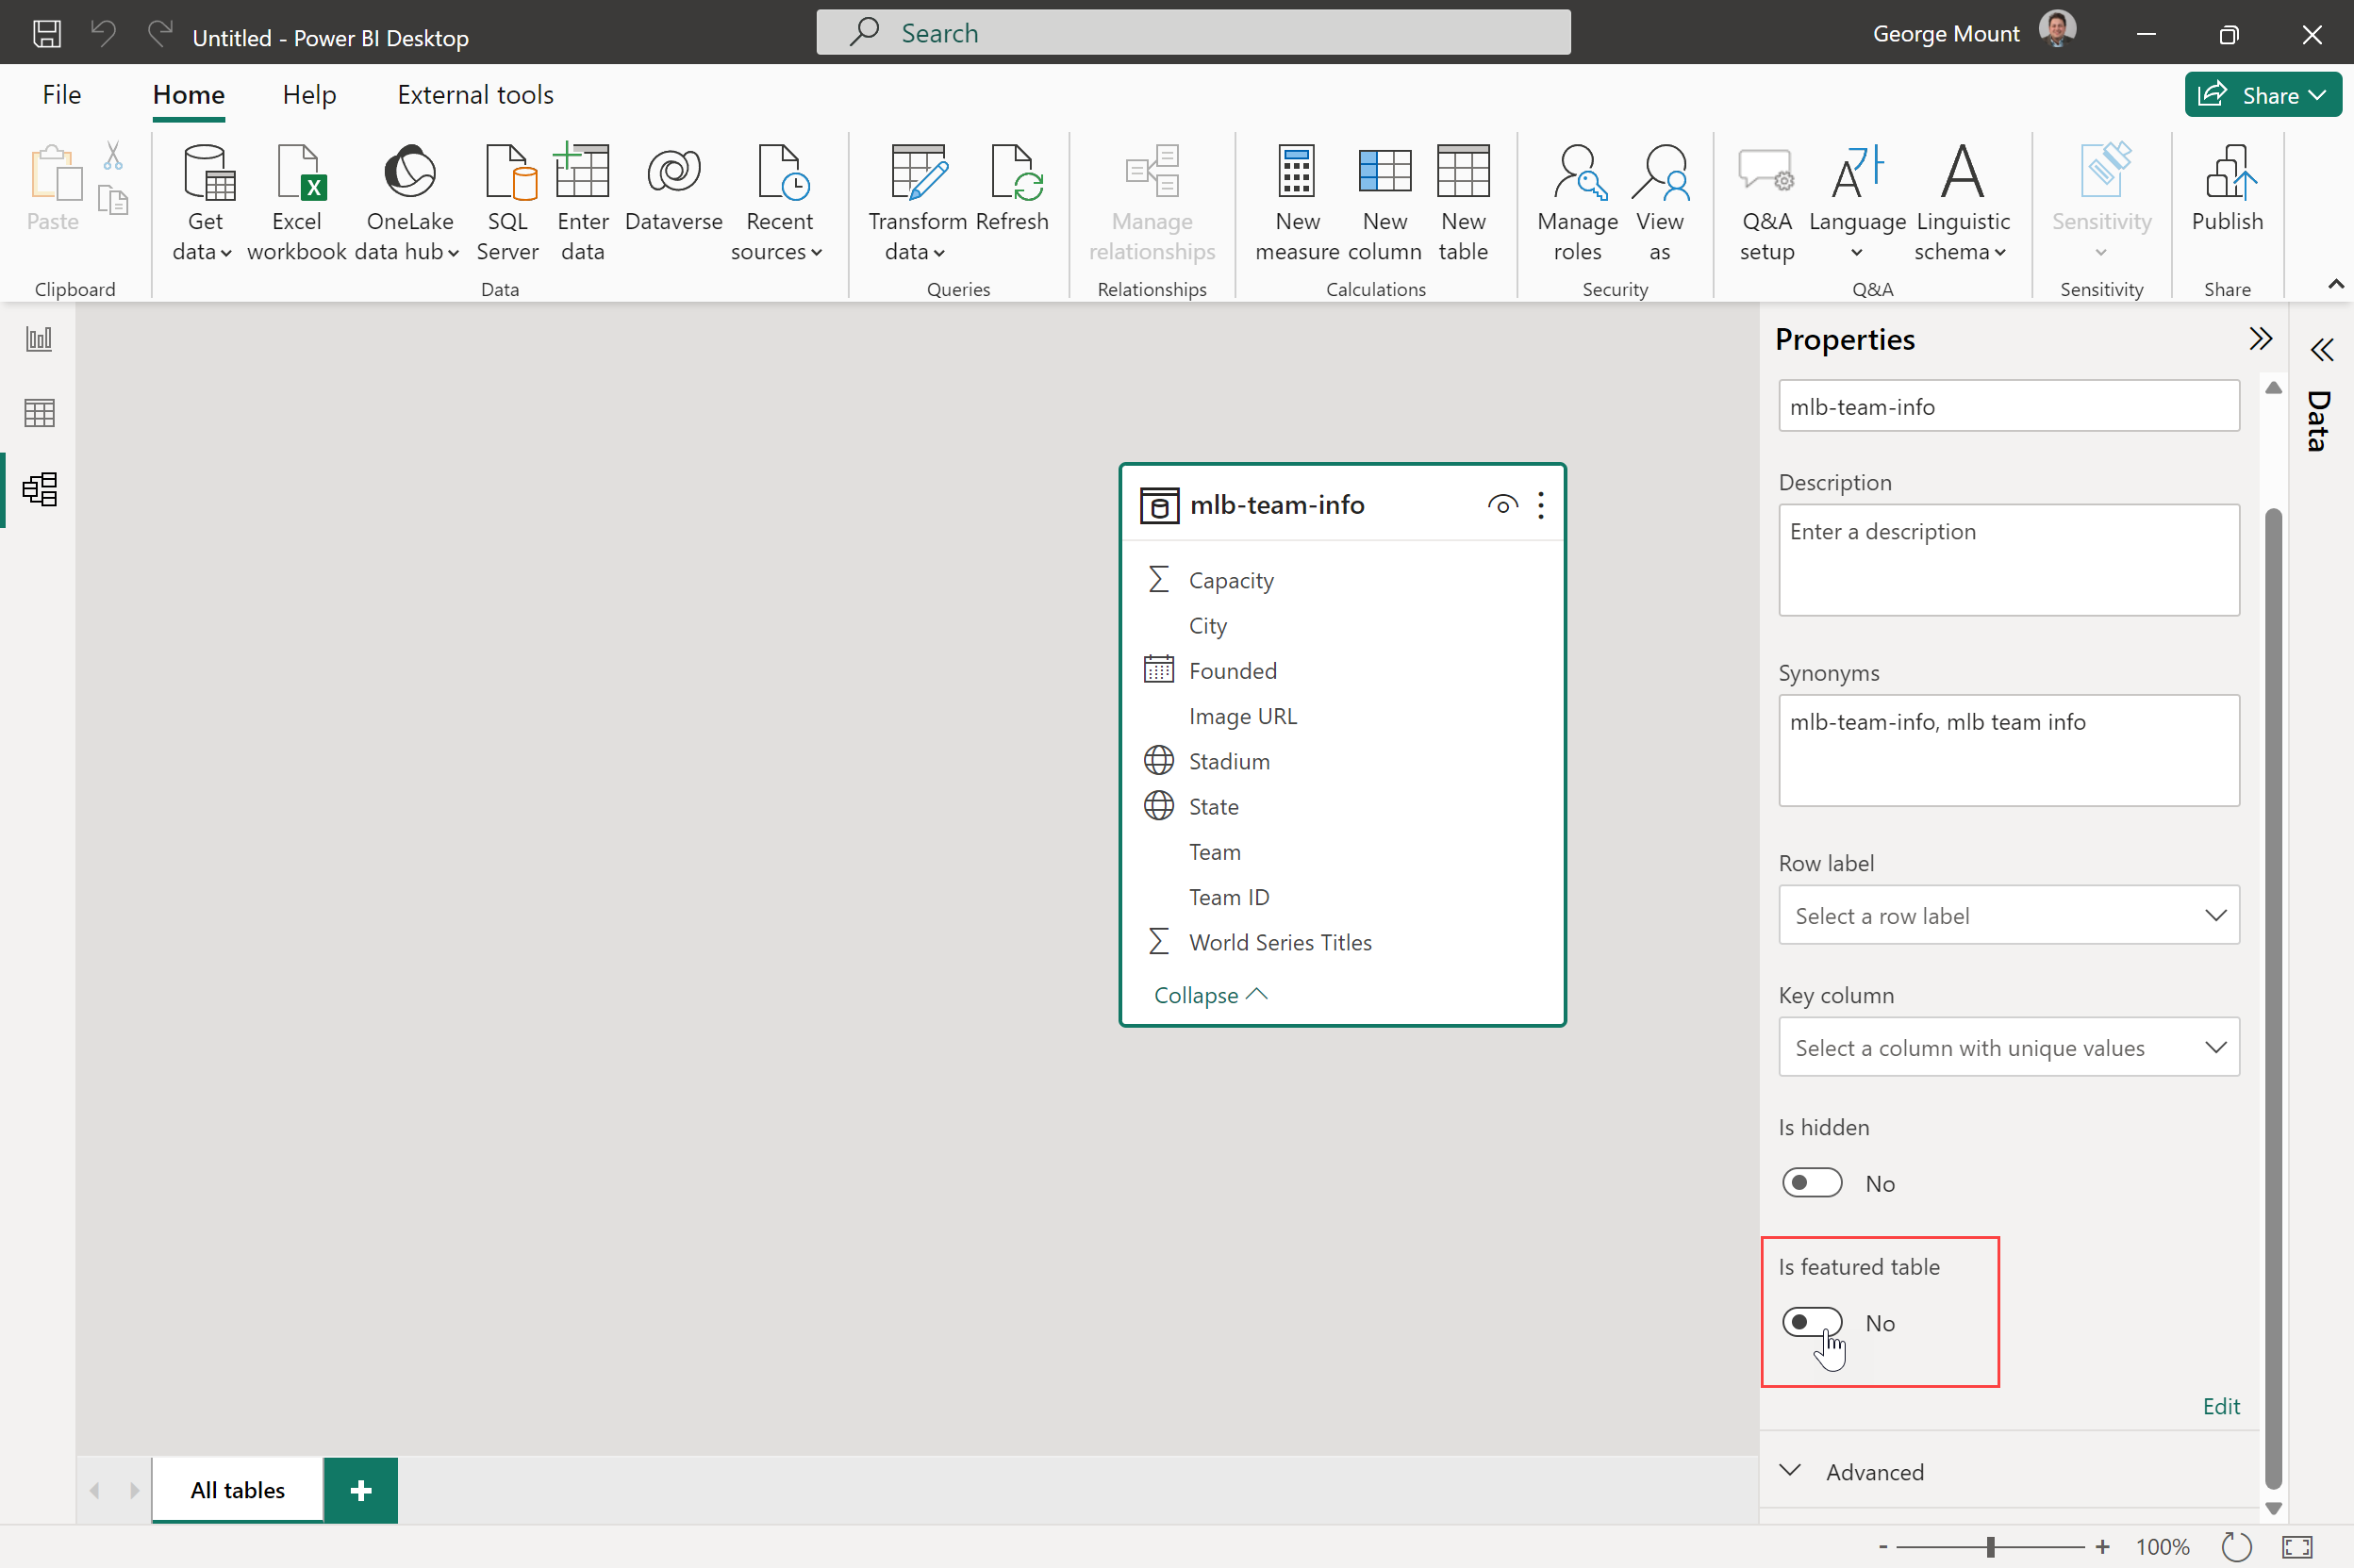Toggle the Is featured table switch
Screen dimensions: 2354x1568
pyautogui.click(x=1811, y=1322)
